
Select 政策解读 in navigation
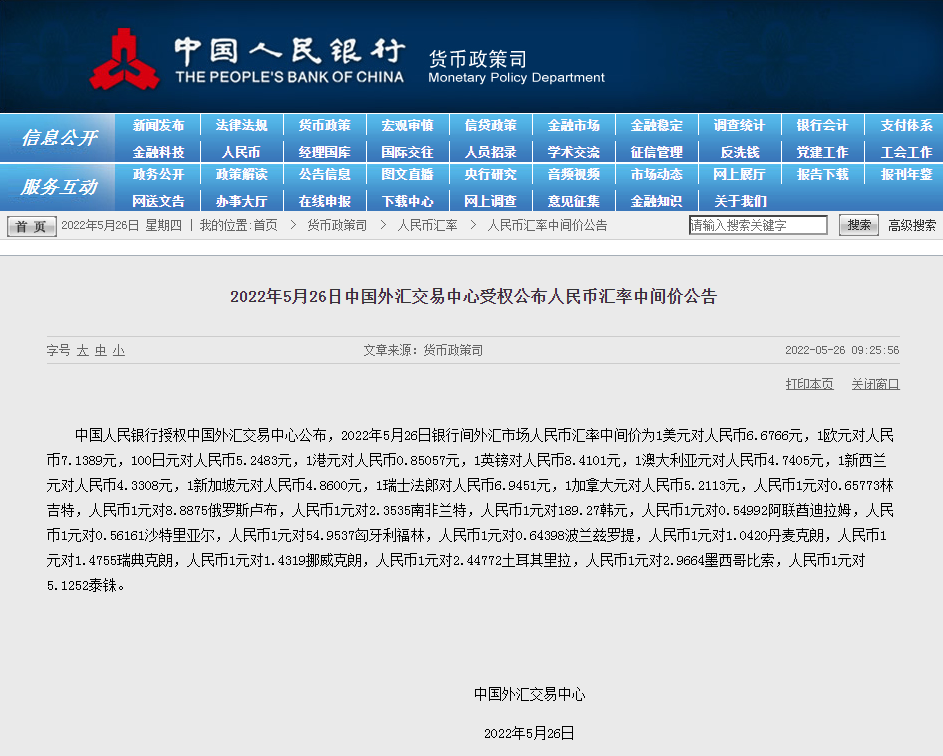pyautogui.click(x=241, y=174)
